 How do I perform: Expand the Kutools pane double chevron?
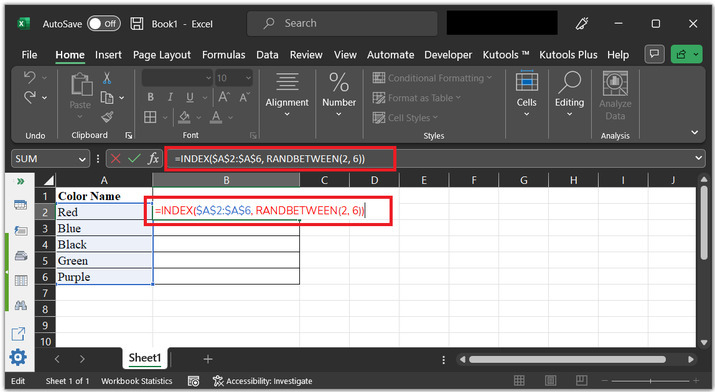pyautogui.click(x=21, y=181)
